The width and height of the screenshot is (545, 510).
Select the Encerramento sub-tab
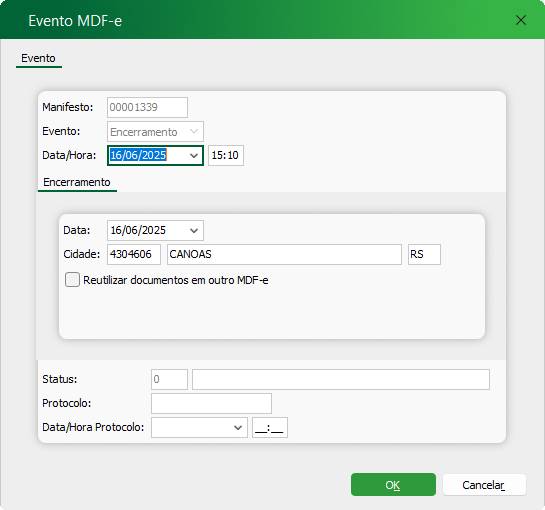coord(77,182)
